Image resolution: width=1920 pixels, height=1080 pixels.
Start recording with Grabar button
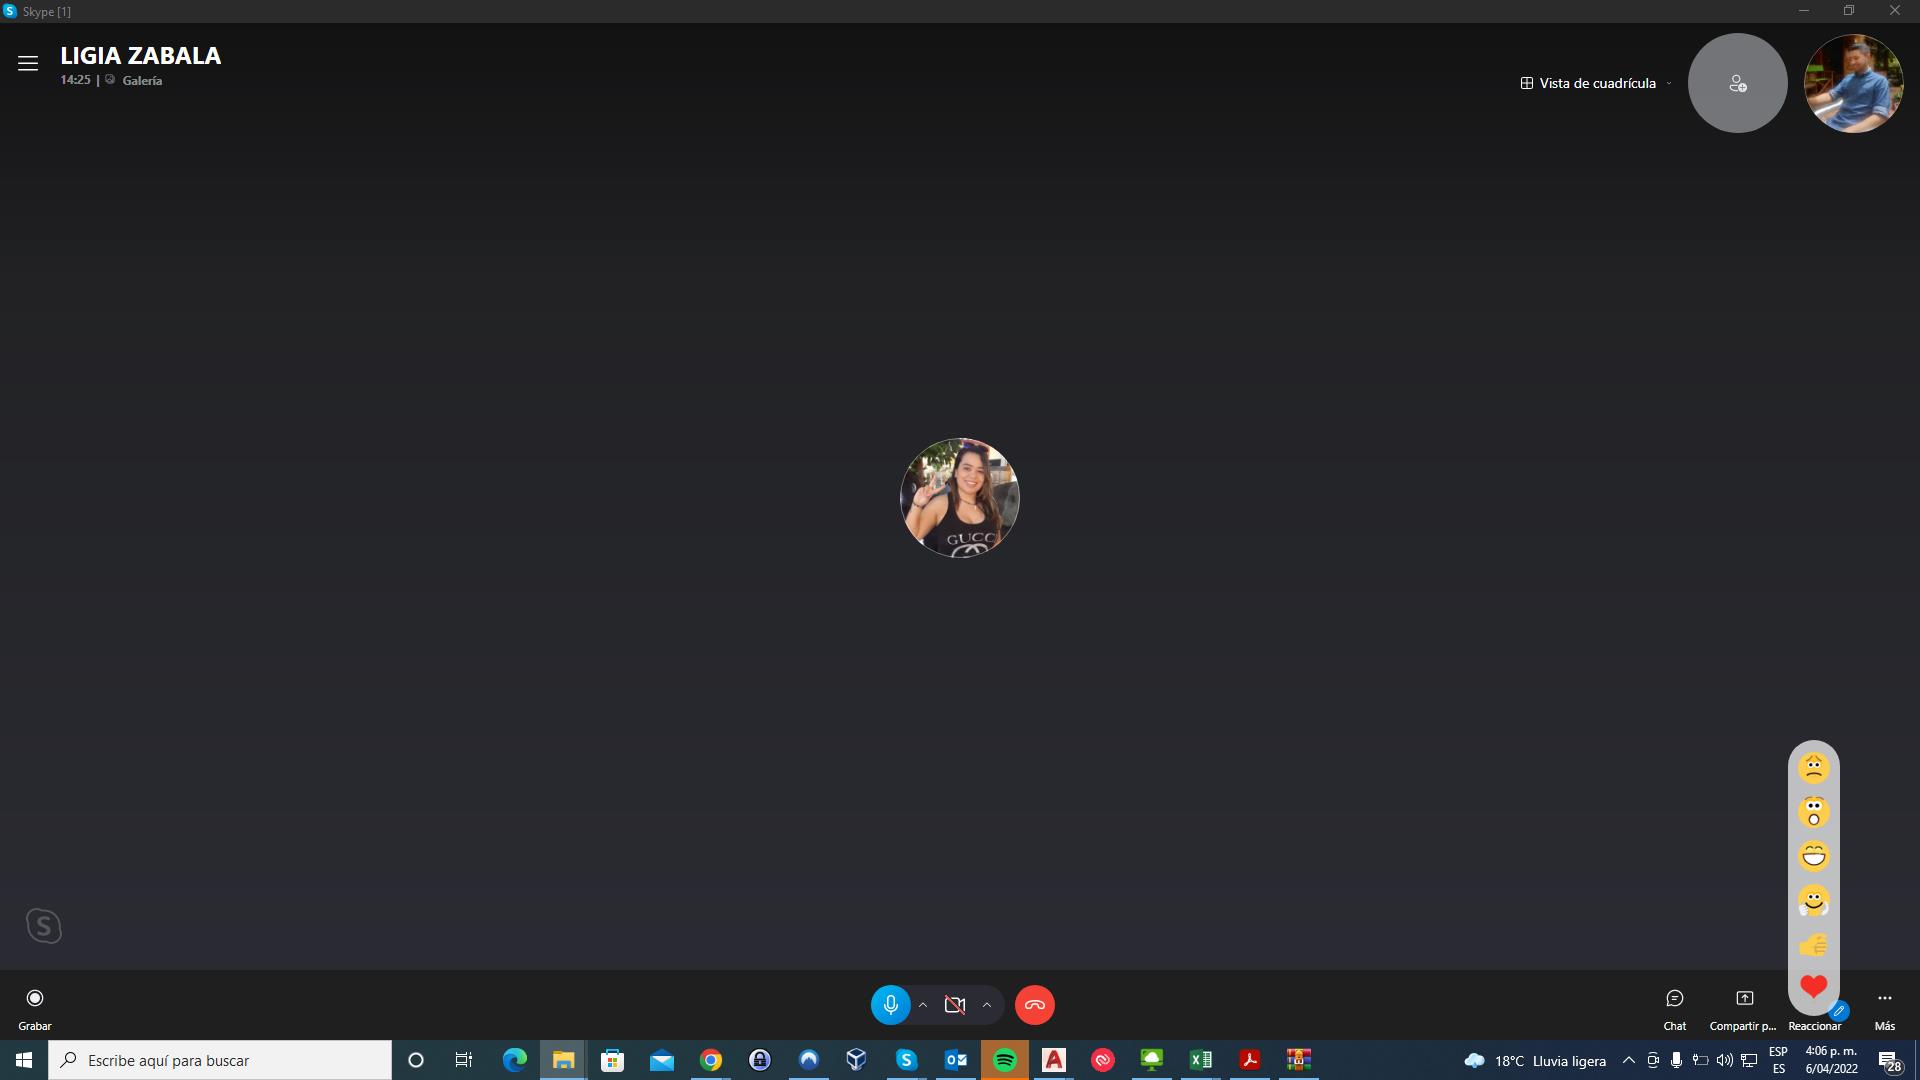pos(35,1005)
